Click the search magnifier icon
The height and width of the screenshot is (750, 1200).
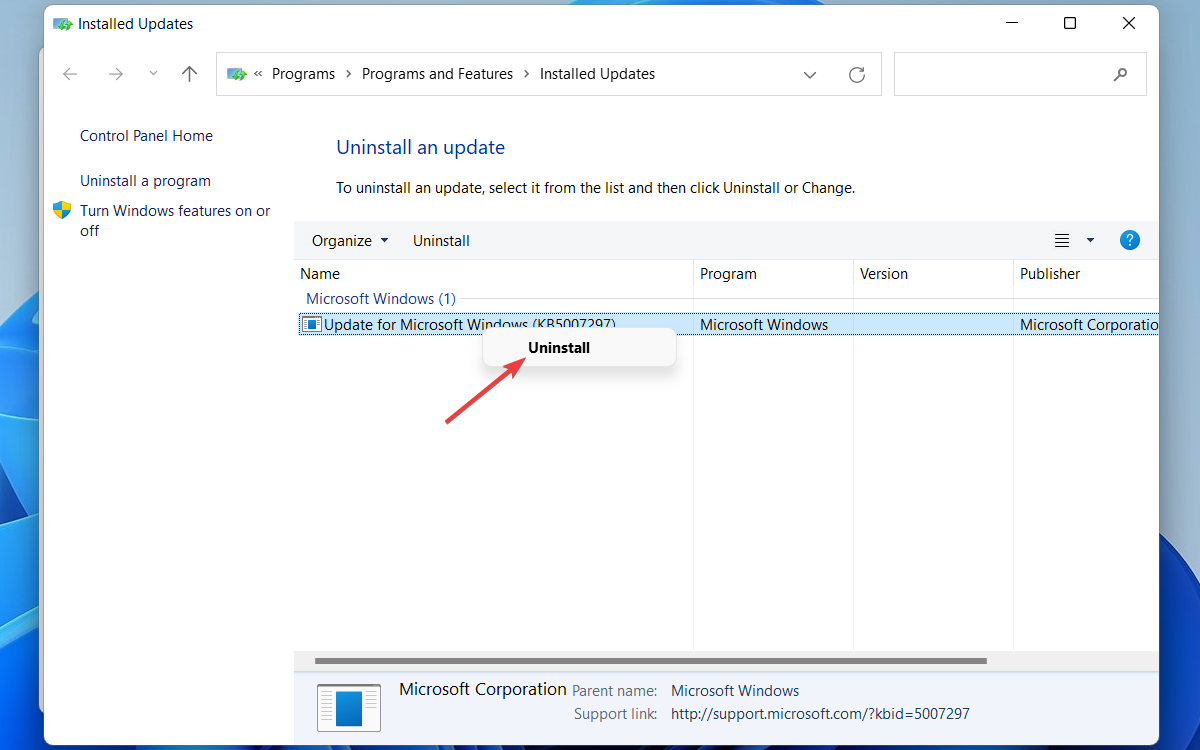point(1120,74)
